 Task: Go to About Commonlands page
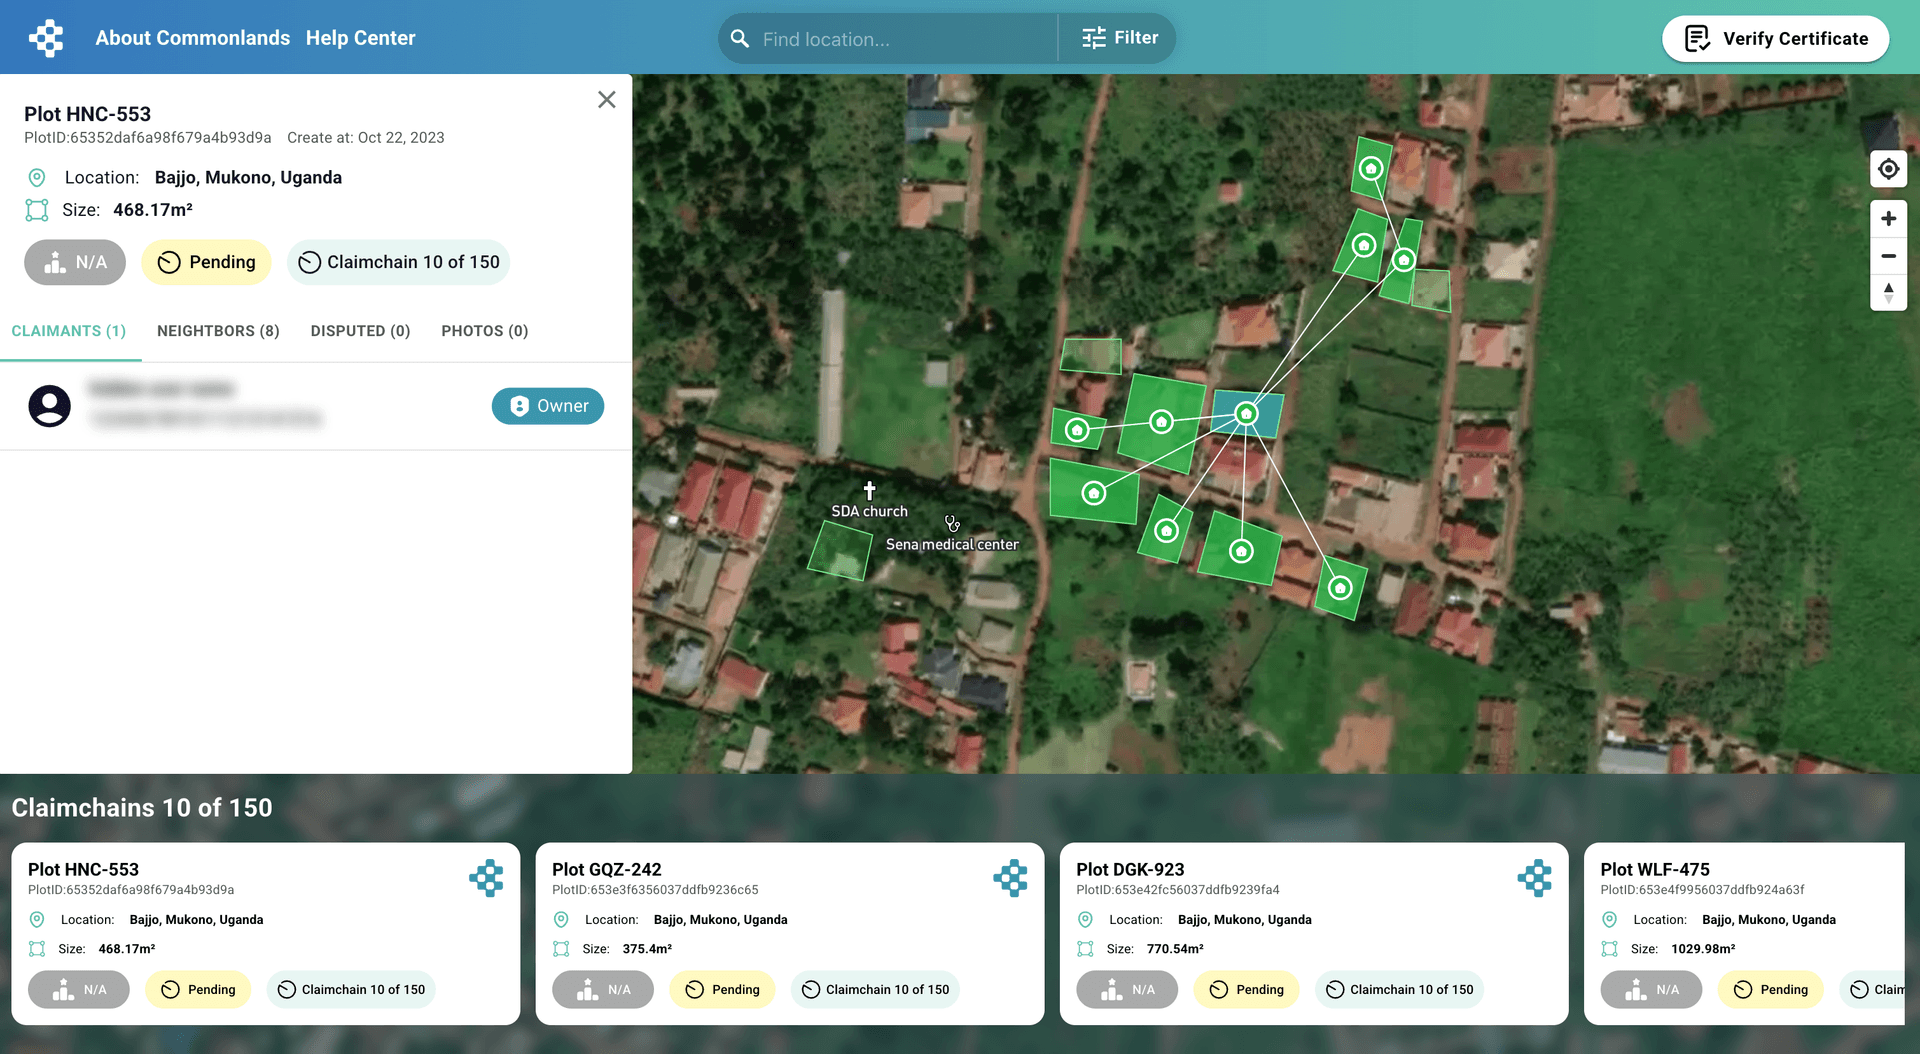[x=192, y=38]
